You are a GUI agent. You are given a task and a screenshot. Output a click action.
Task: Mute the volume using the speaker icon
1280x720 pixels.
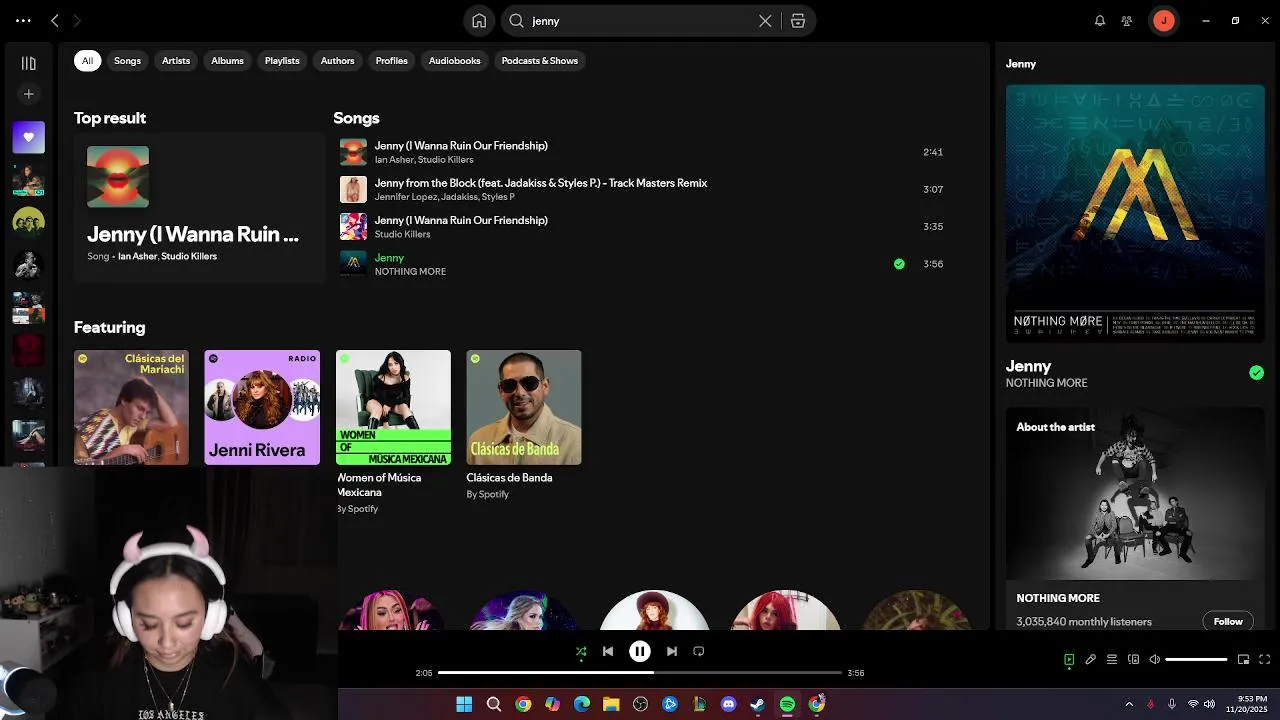pos(1155,660)
